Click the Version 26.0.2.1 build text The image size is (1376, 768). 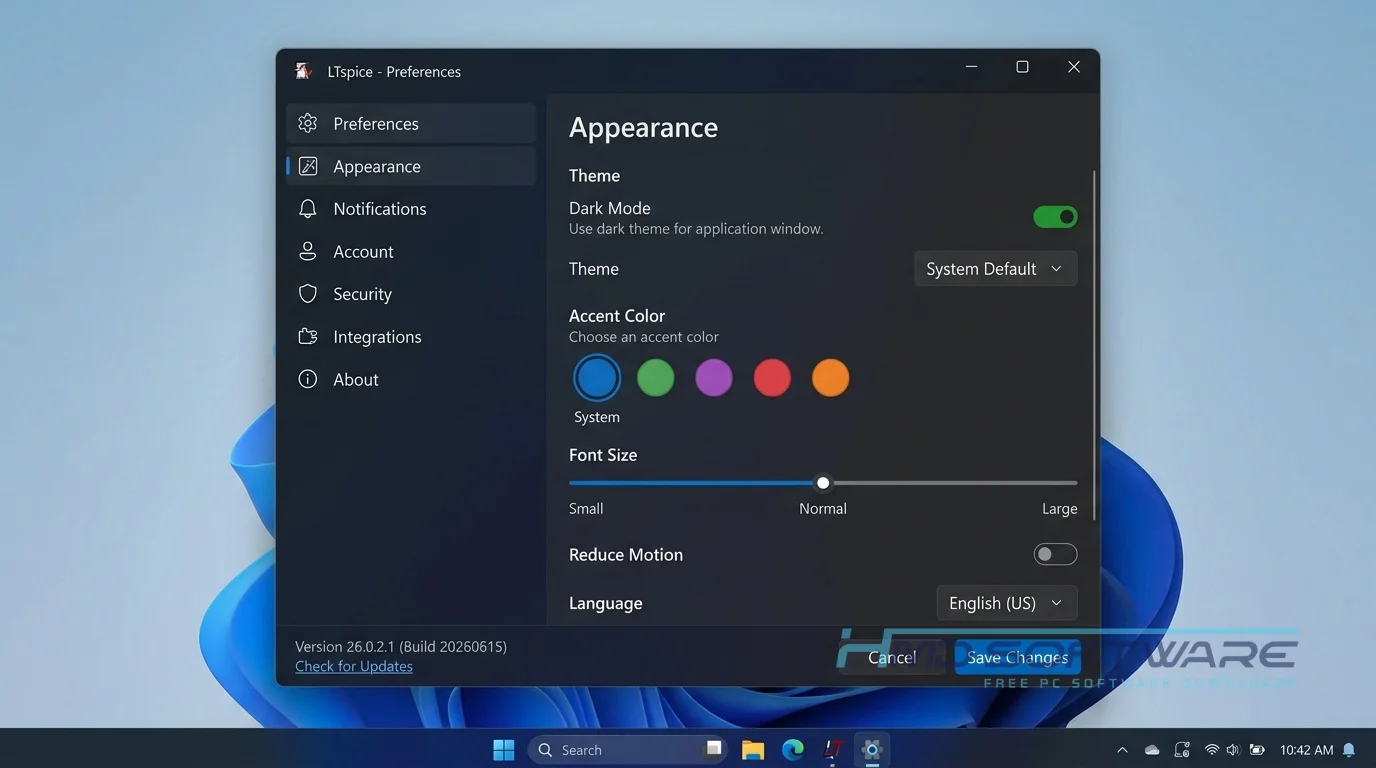(401, 646)
